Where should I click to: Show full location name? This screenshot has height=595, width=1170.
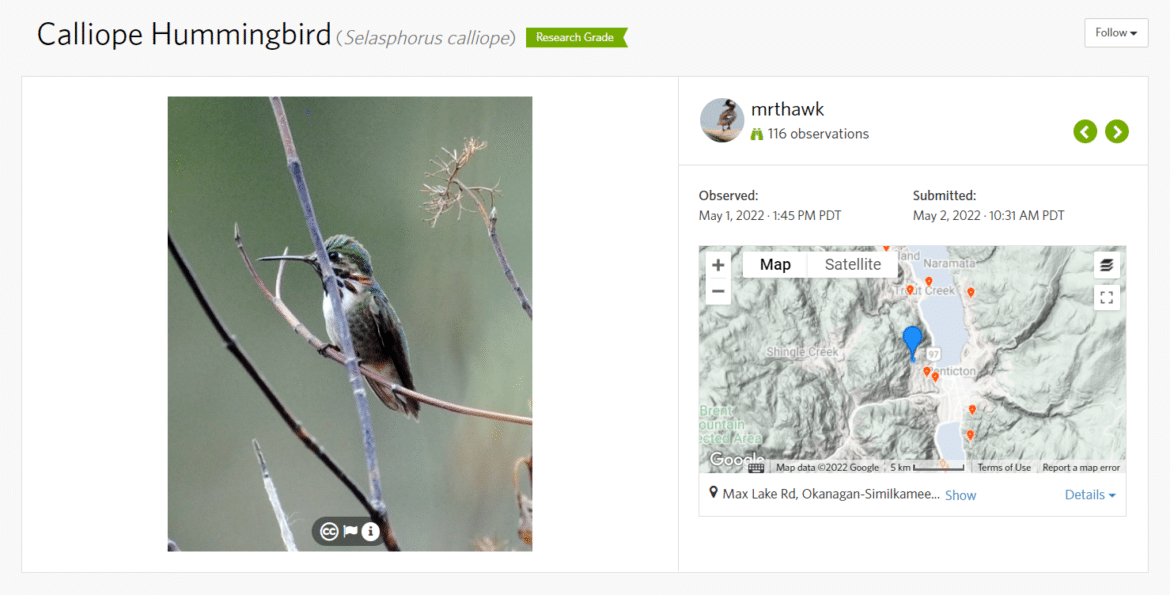(x=960, y=495)
